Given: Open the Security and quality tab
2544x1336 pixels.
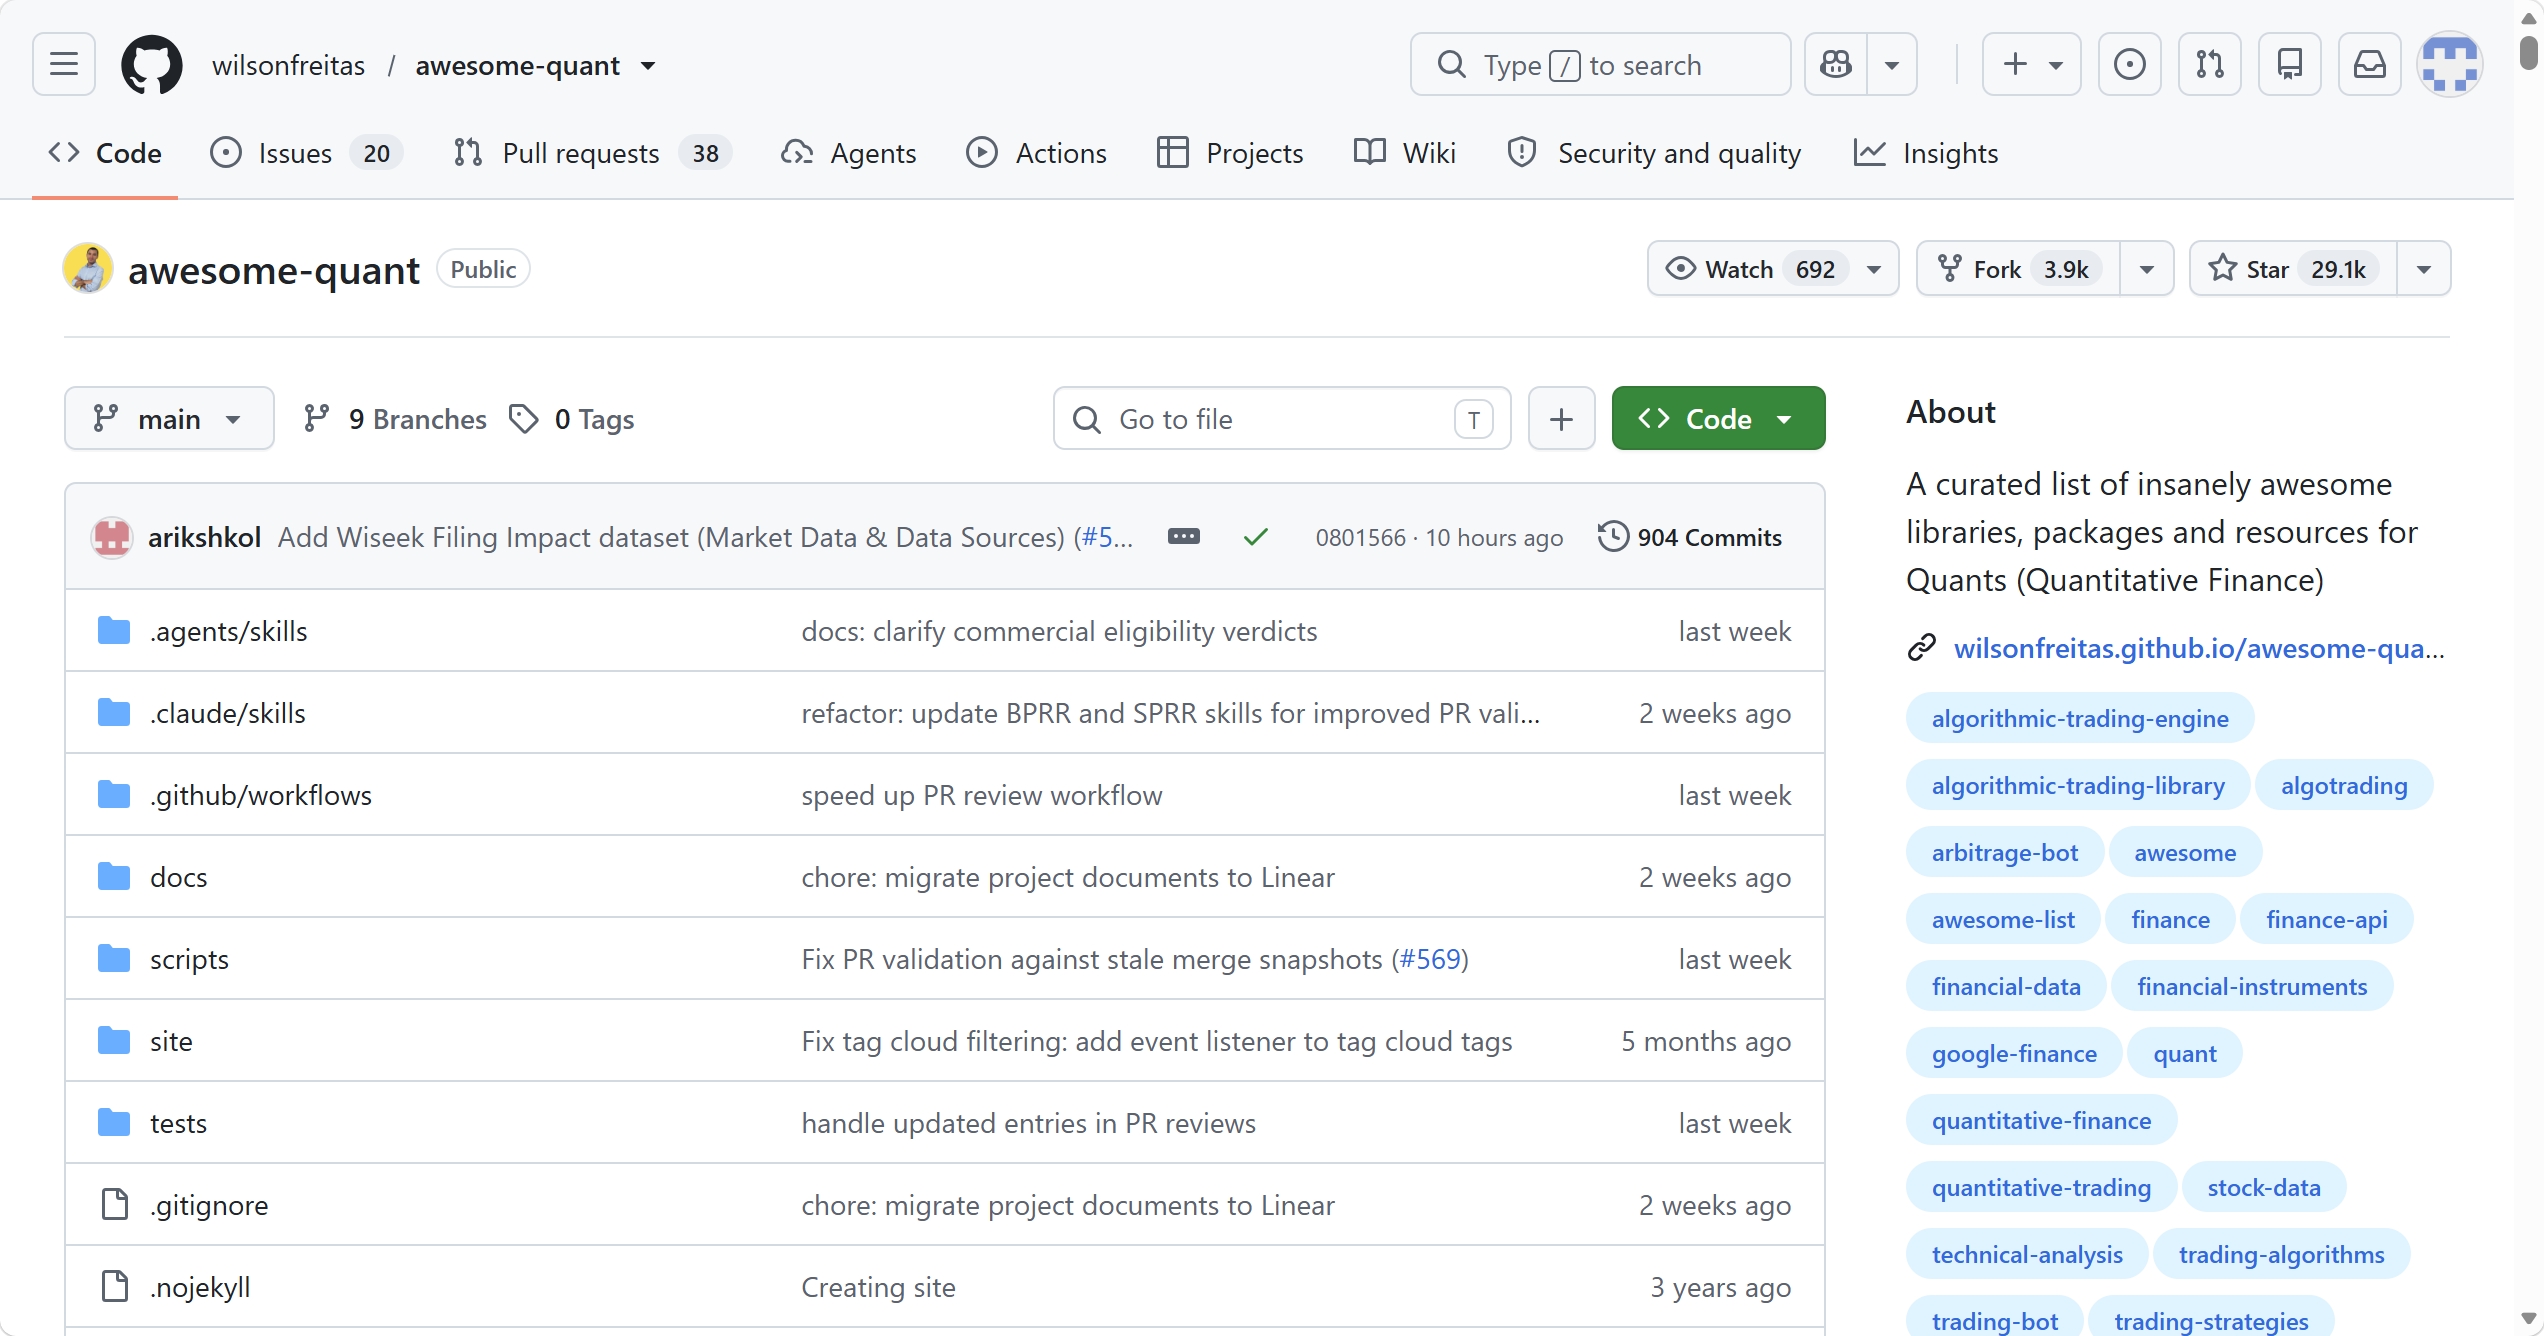Looking at the screenshot, I should [x=1655, y=153].
